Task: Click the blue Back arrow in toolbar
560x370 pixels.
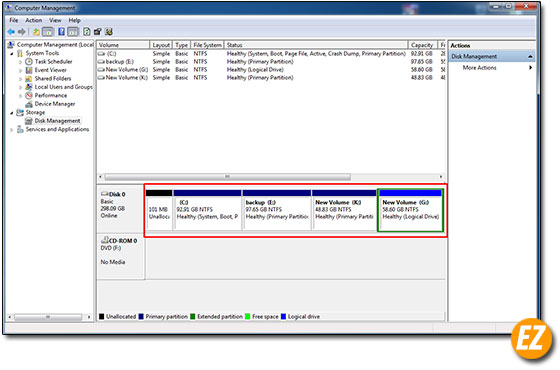Action: click(x=11, y=32)
